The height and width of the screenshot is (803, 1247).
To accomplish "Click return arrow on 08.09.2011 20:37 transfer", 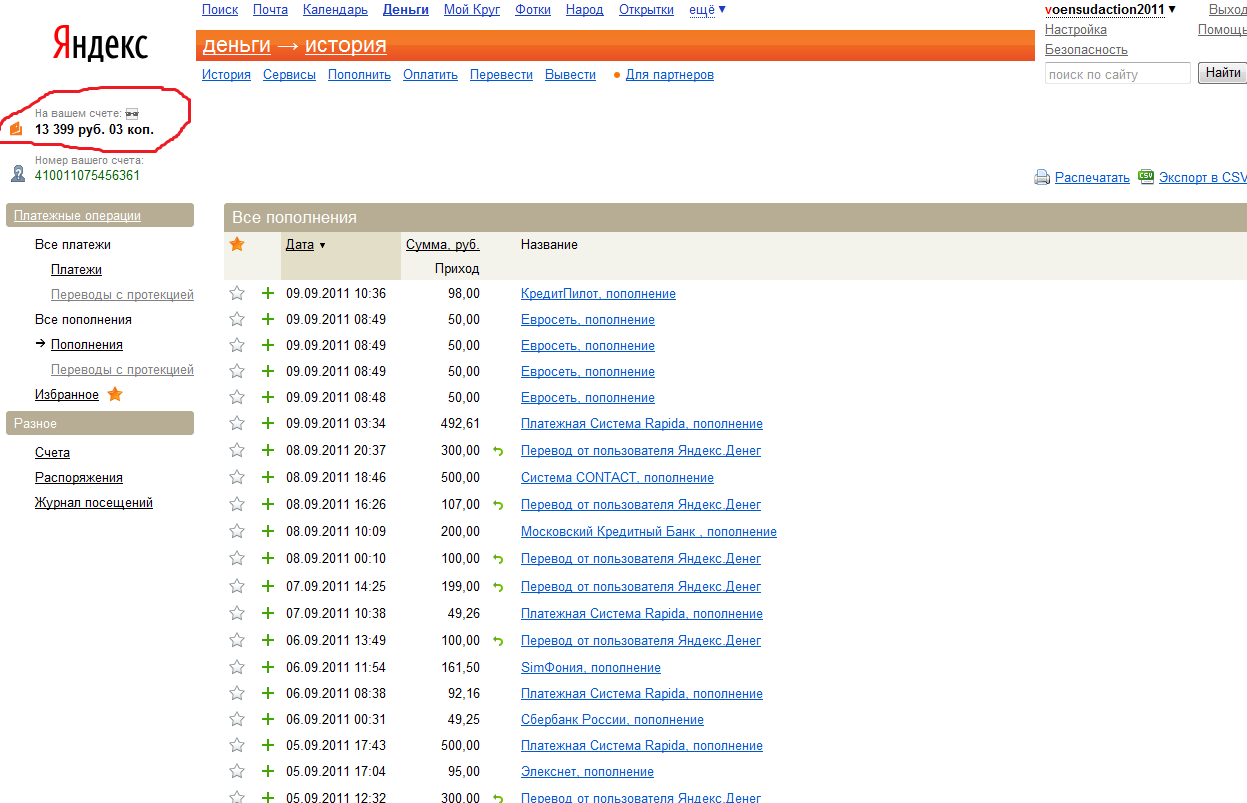I will [498, 451].
